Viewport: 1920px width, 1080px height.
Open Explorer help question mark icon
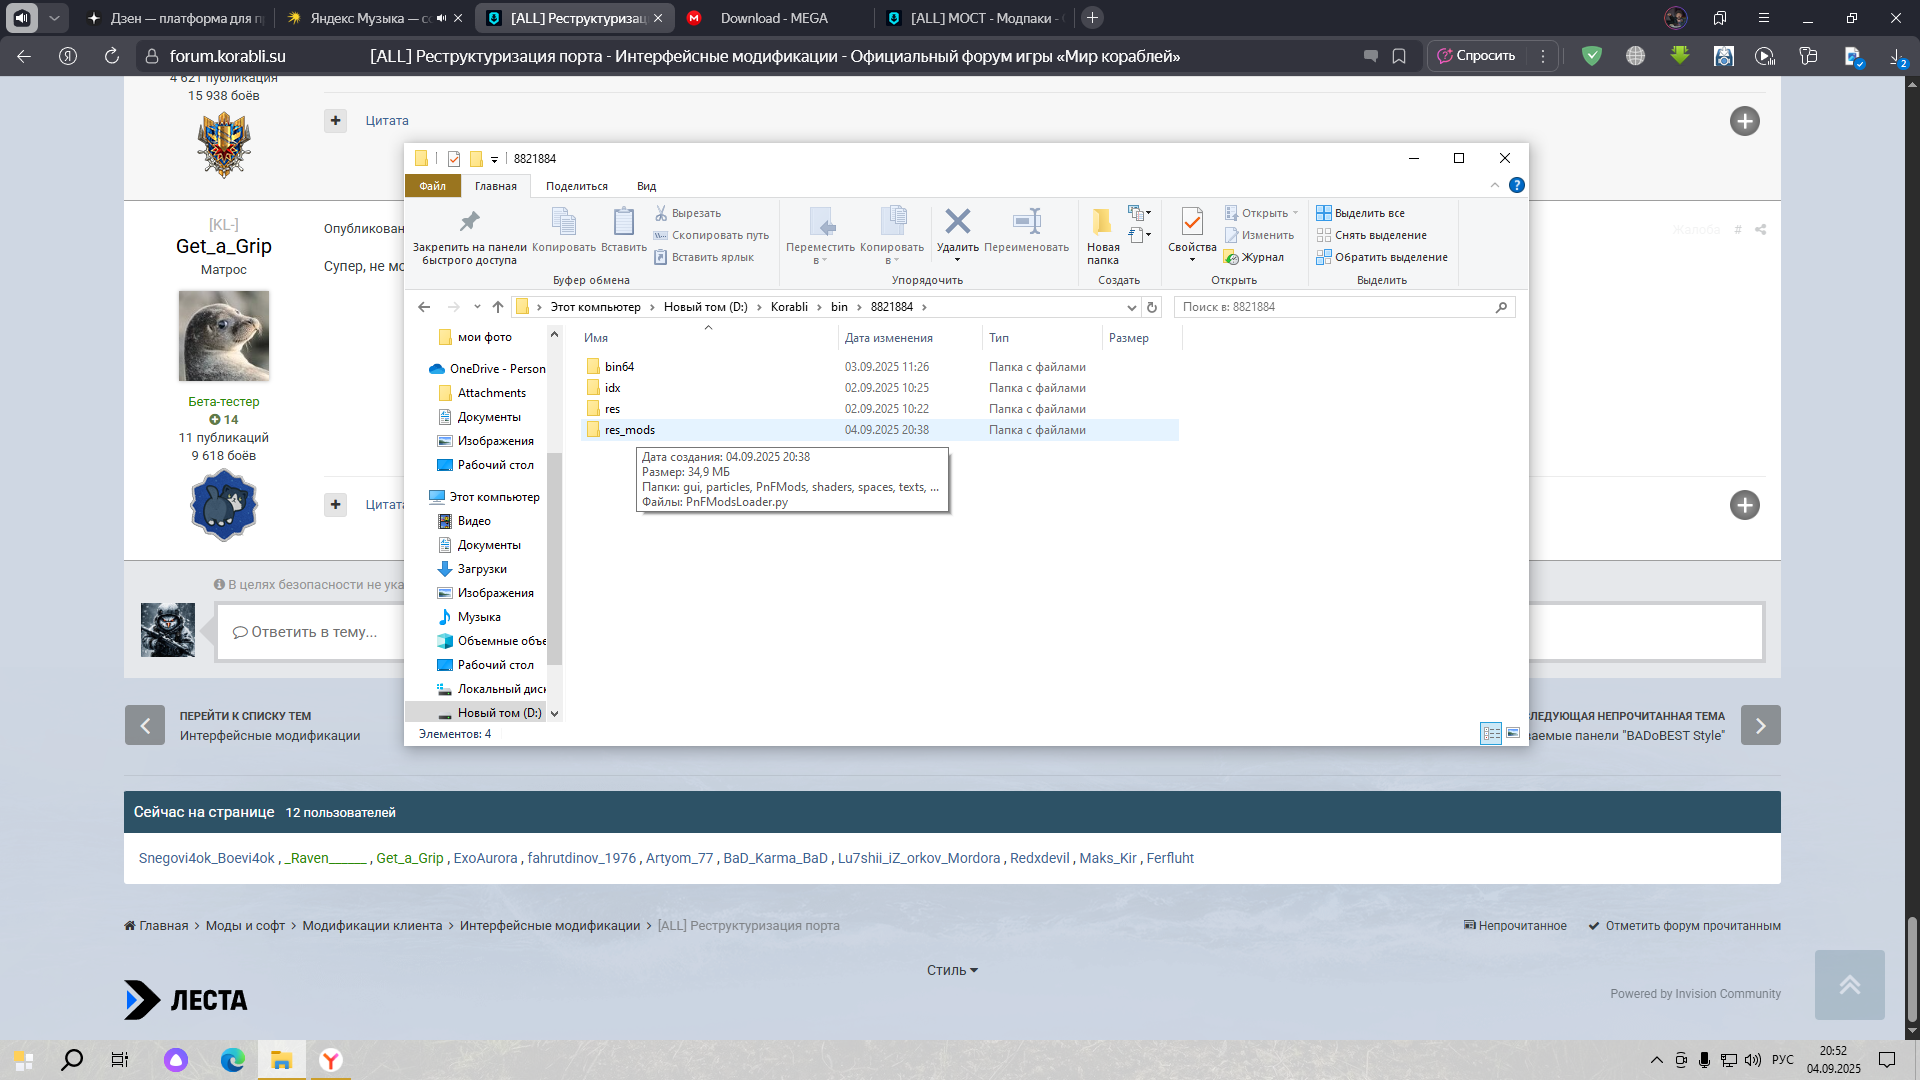pos(1516,185)
